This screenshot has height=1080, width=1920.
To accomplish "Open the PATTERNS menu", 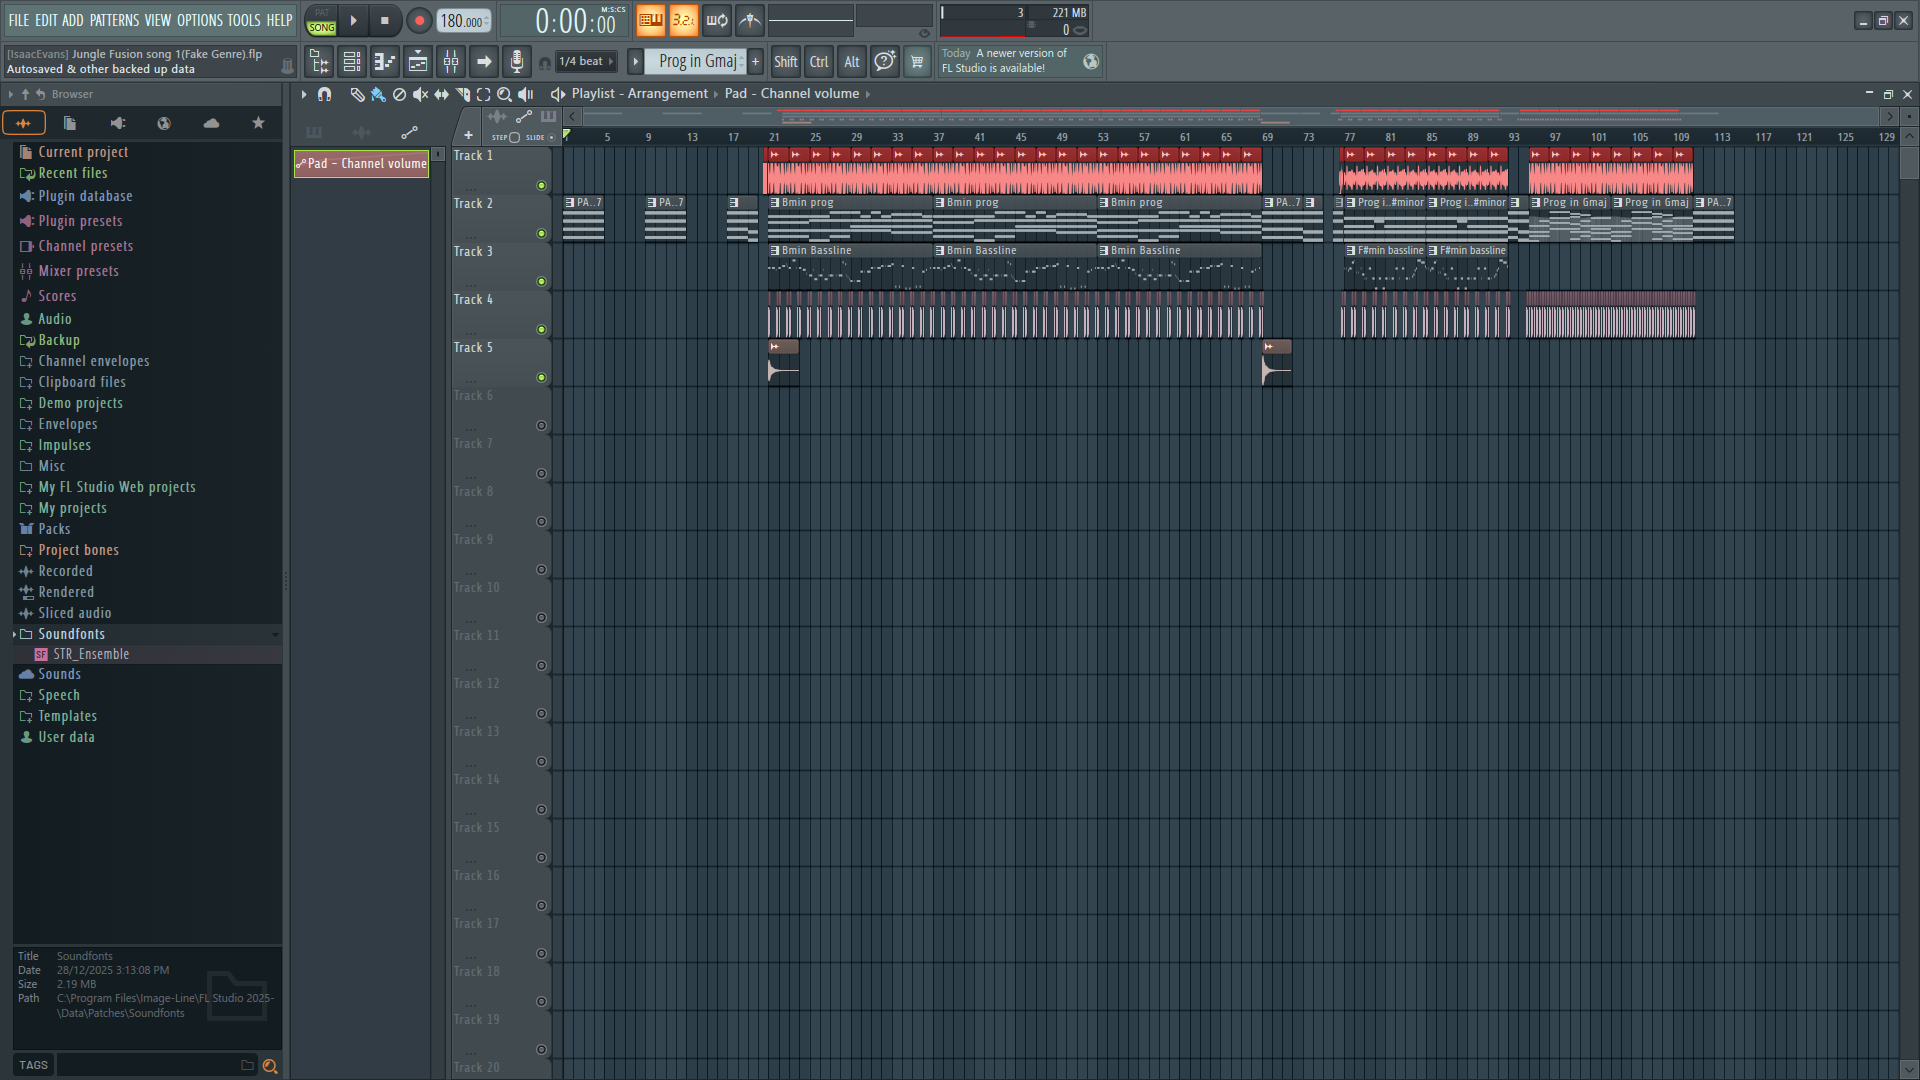I will pyautogui.click(x=114, y=20).
